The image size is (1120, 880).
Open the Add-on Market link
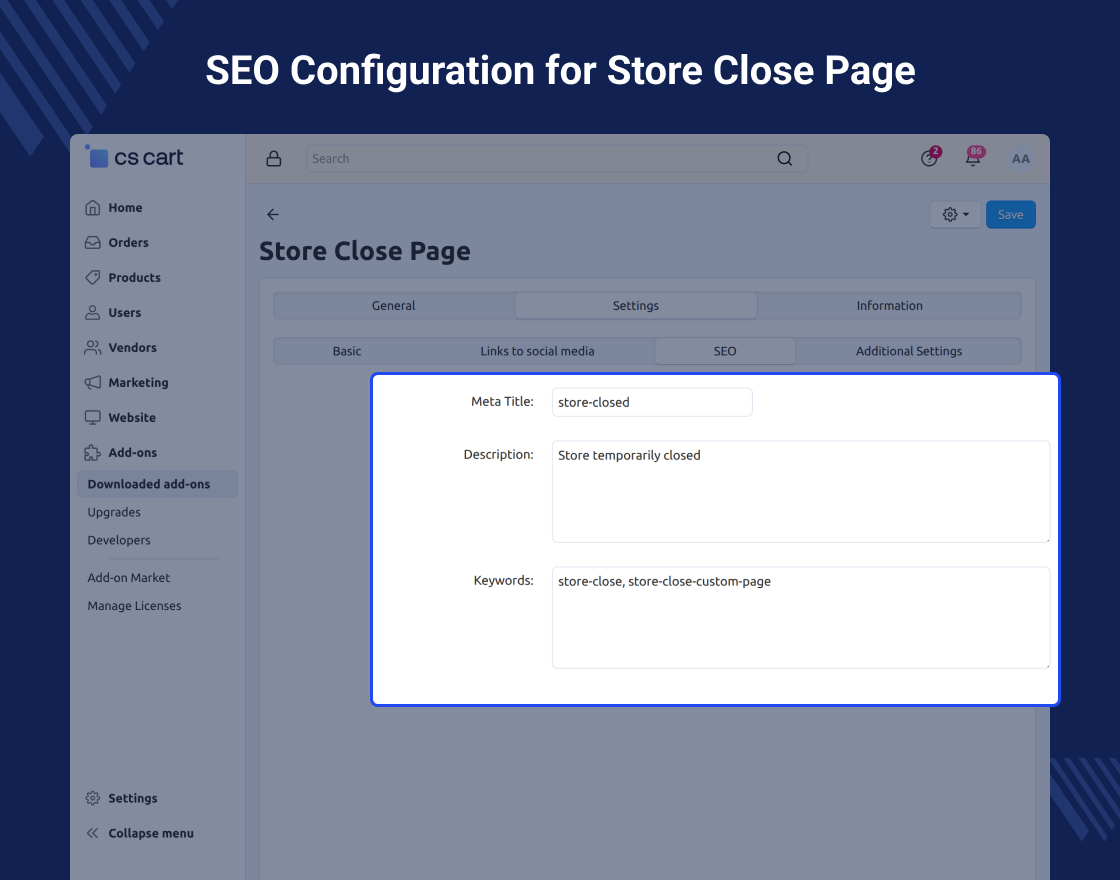point(129,578)
